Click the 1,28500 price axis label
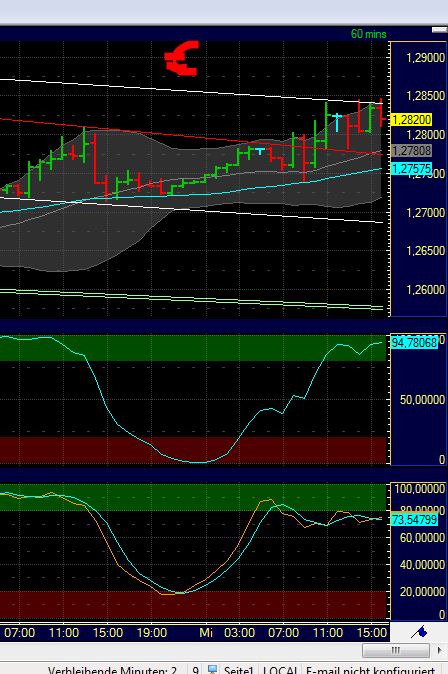Viewport: 448px width, 674px height. click(x=425, y=95)
